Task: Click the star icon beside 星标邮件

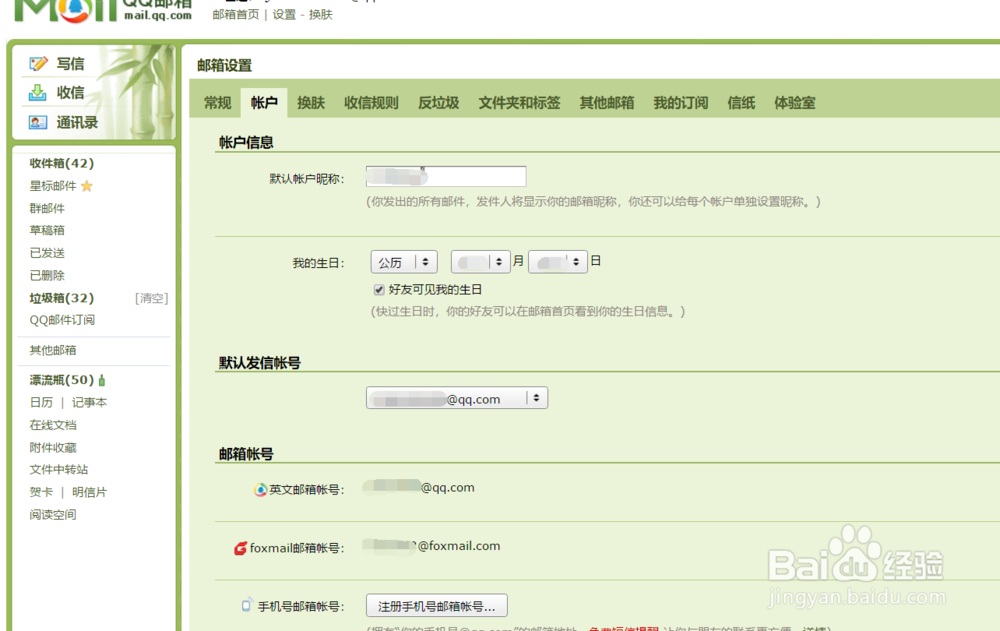Action: pyautogui.click(x=87, y=186)
